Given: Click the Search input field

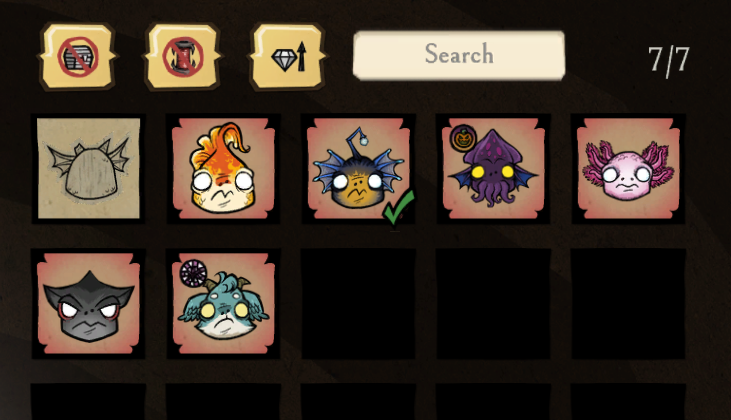Looking at the screenshot, I should pyautogui.click(x=459, y=55).
